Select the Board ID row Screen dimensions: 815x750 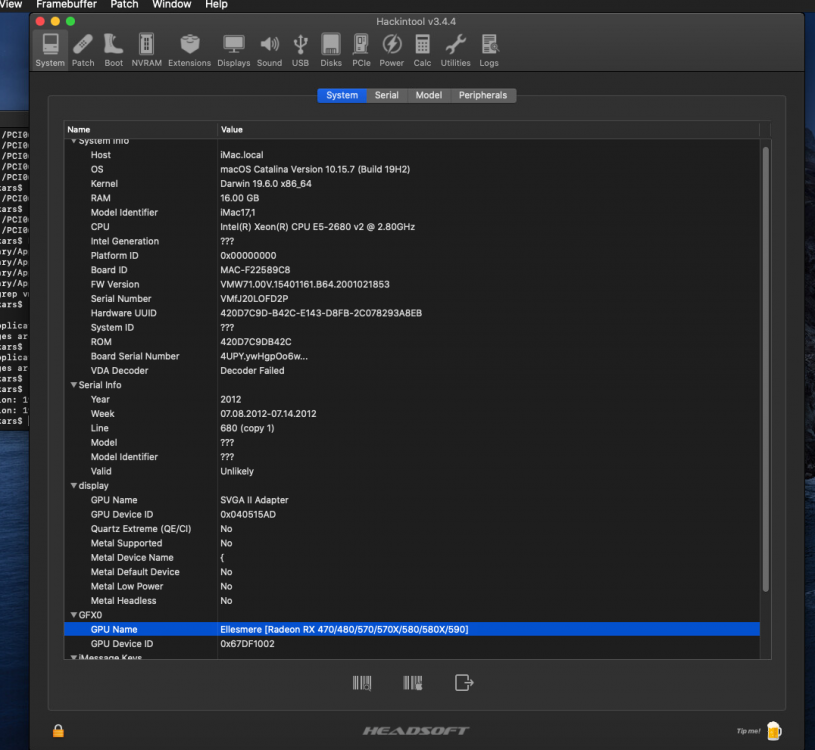click(x=412, y=270)
